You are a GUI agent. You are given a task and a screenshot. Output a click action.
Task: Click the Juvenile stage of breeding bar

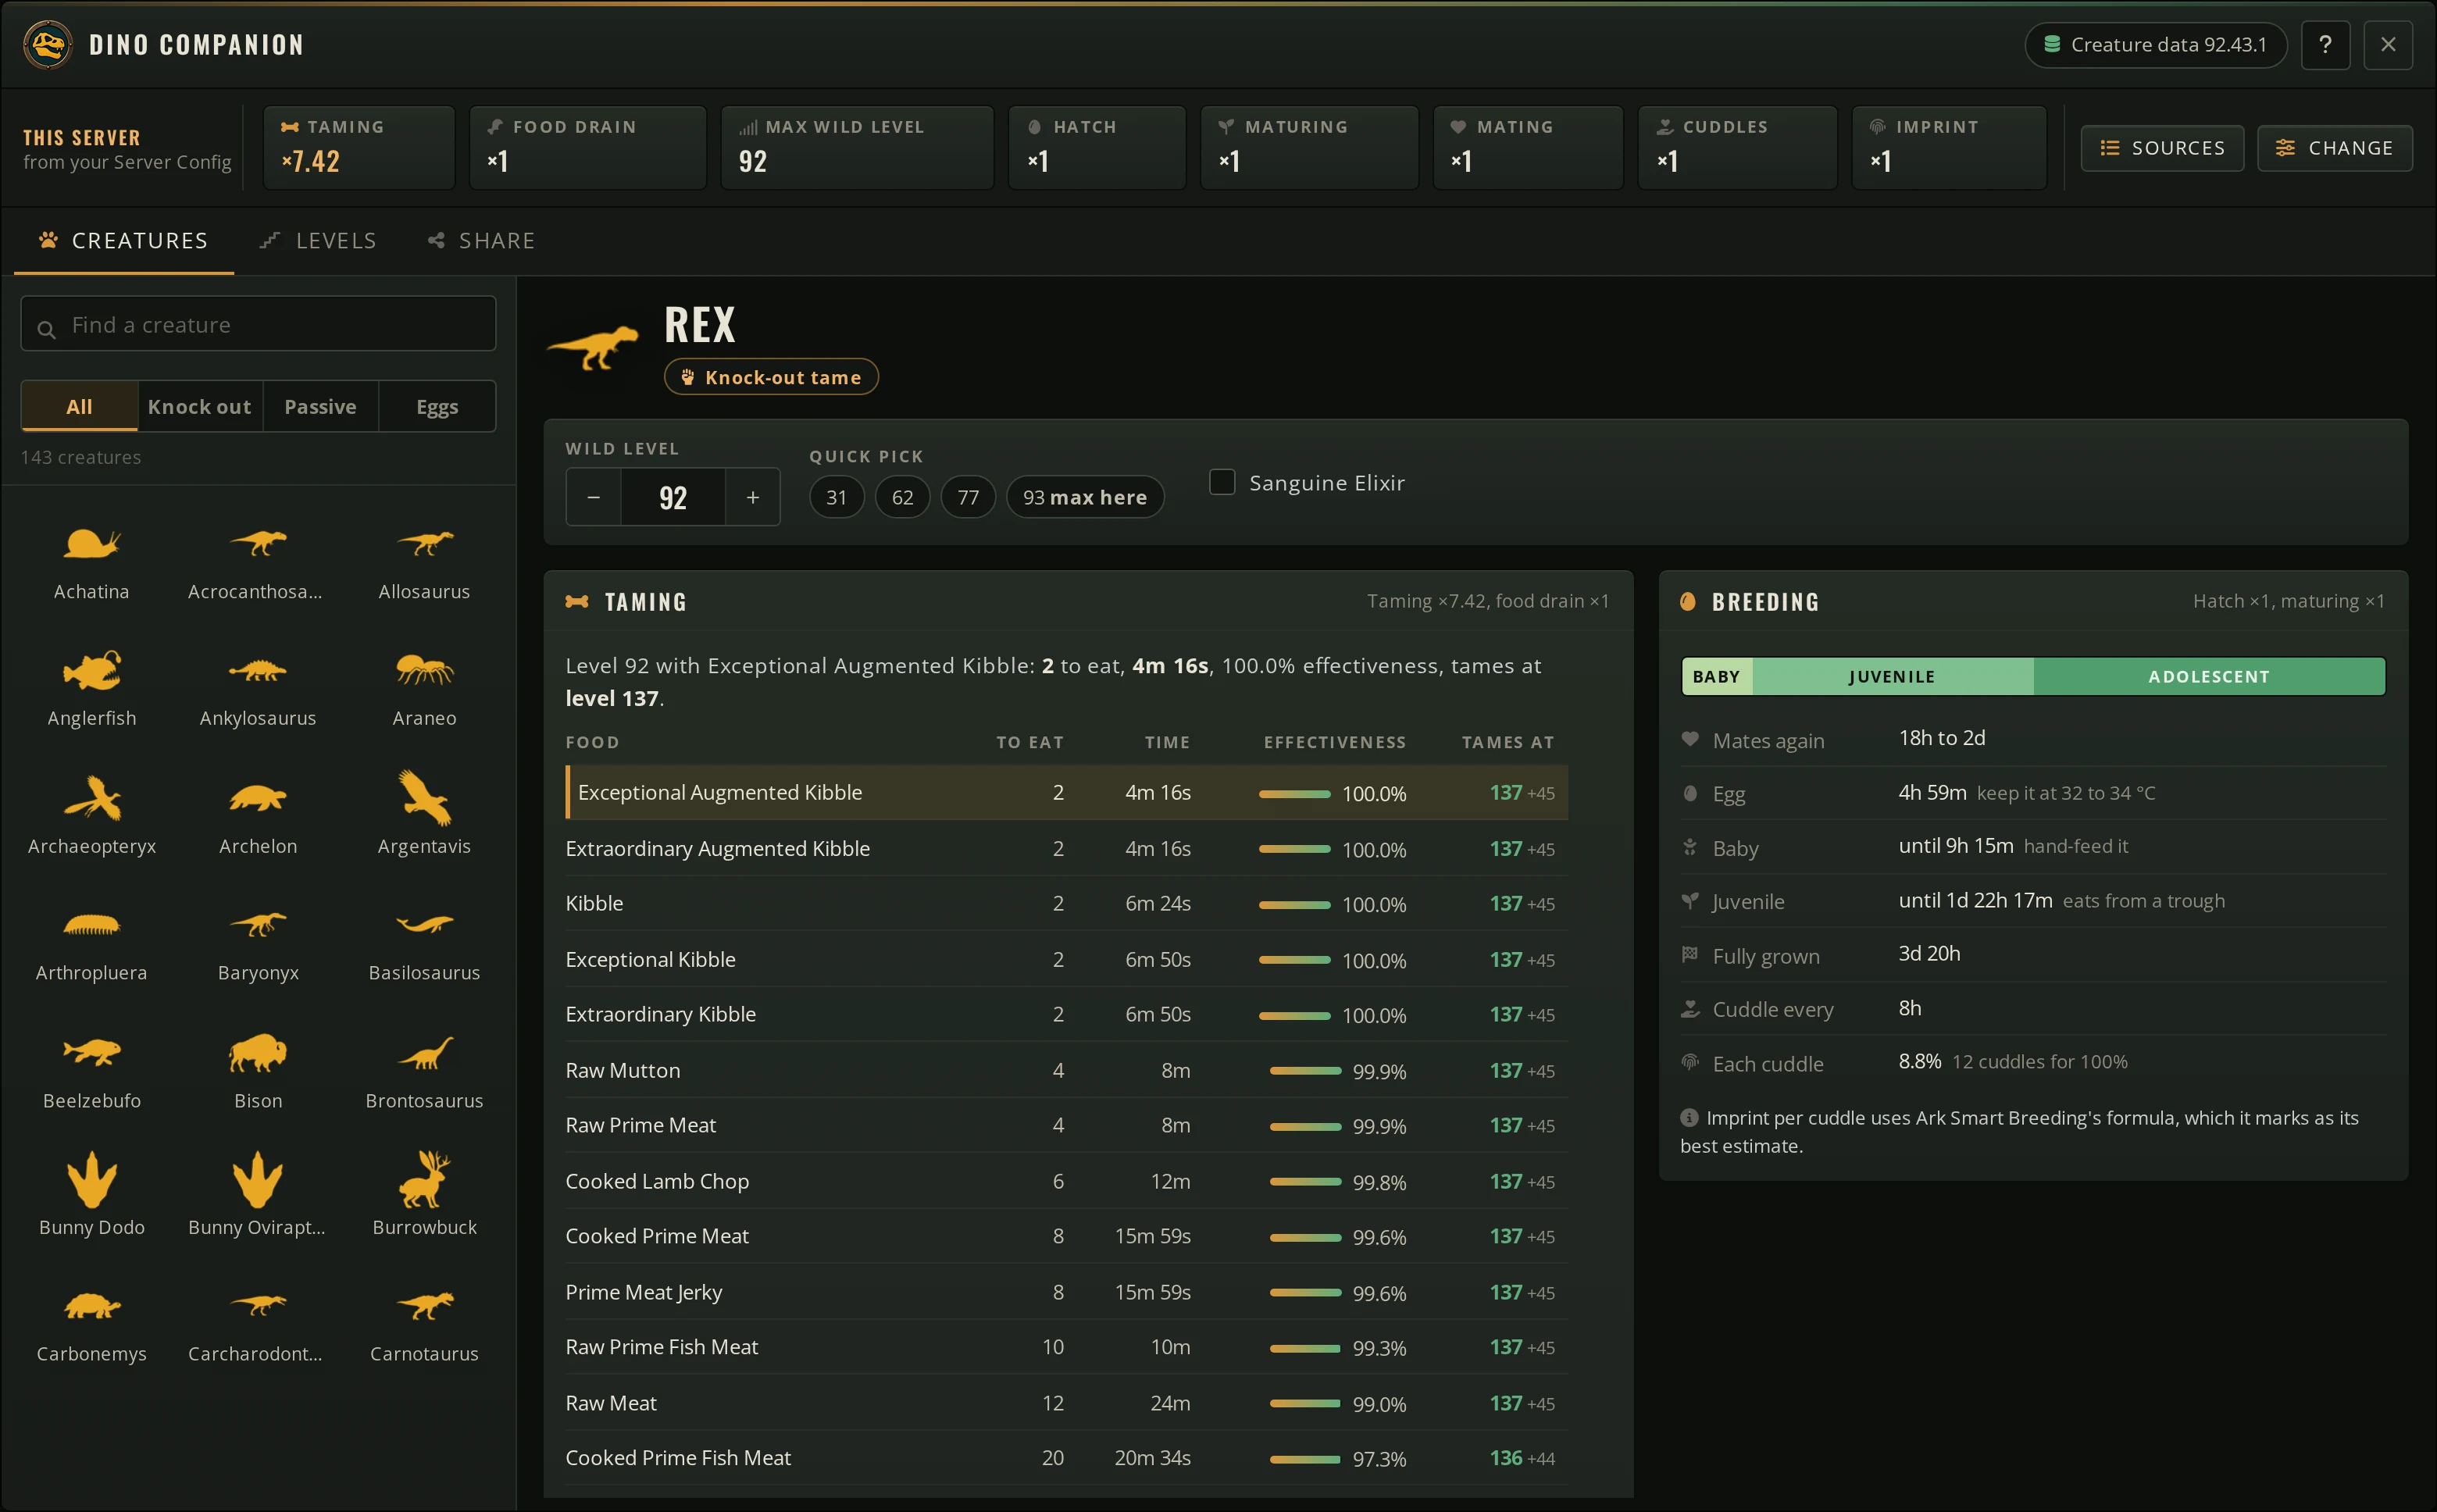click(x=1892, y=677)
